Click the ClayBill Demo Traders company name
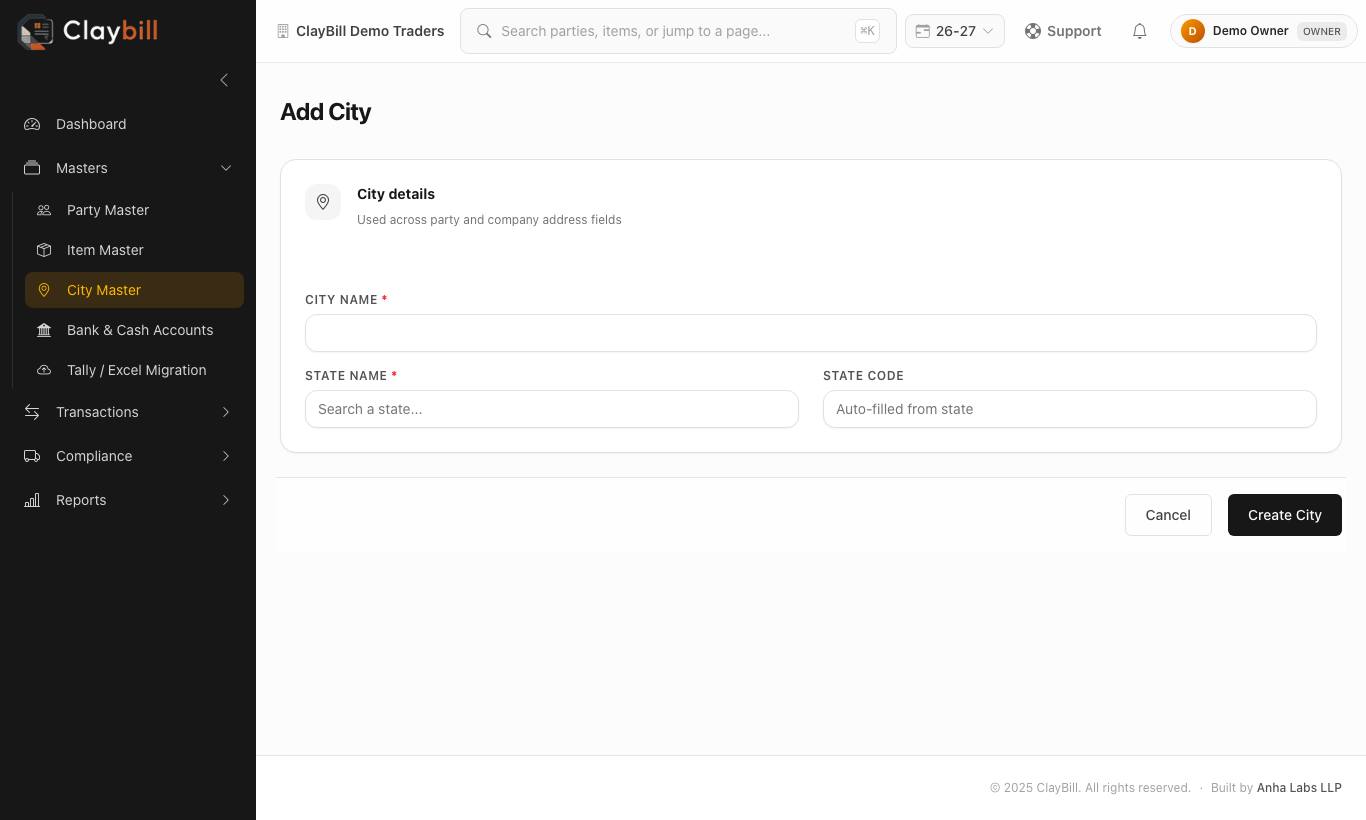 [x=370, y=31]
